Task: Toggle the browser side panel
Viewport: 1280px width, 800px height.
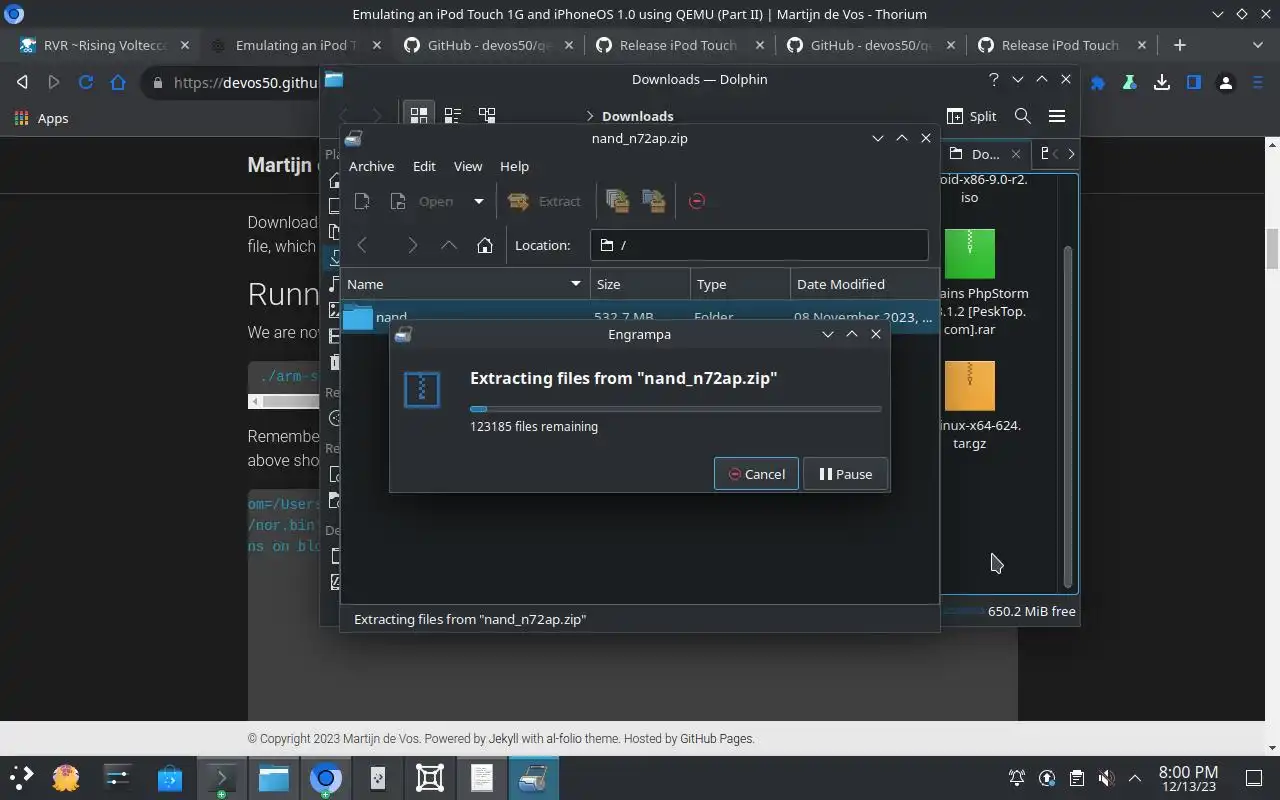Action: coord(1193,83)
